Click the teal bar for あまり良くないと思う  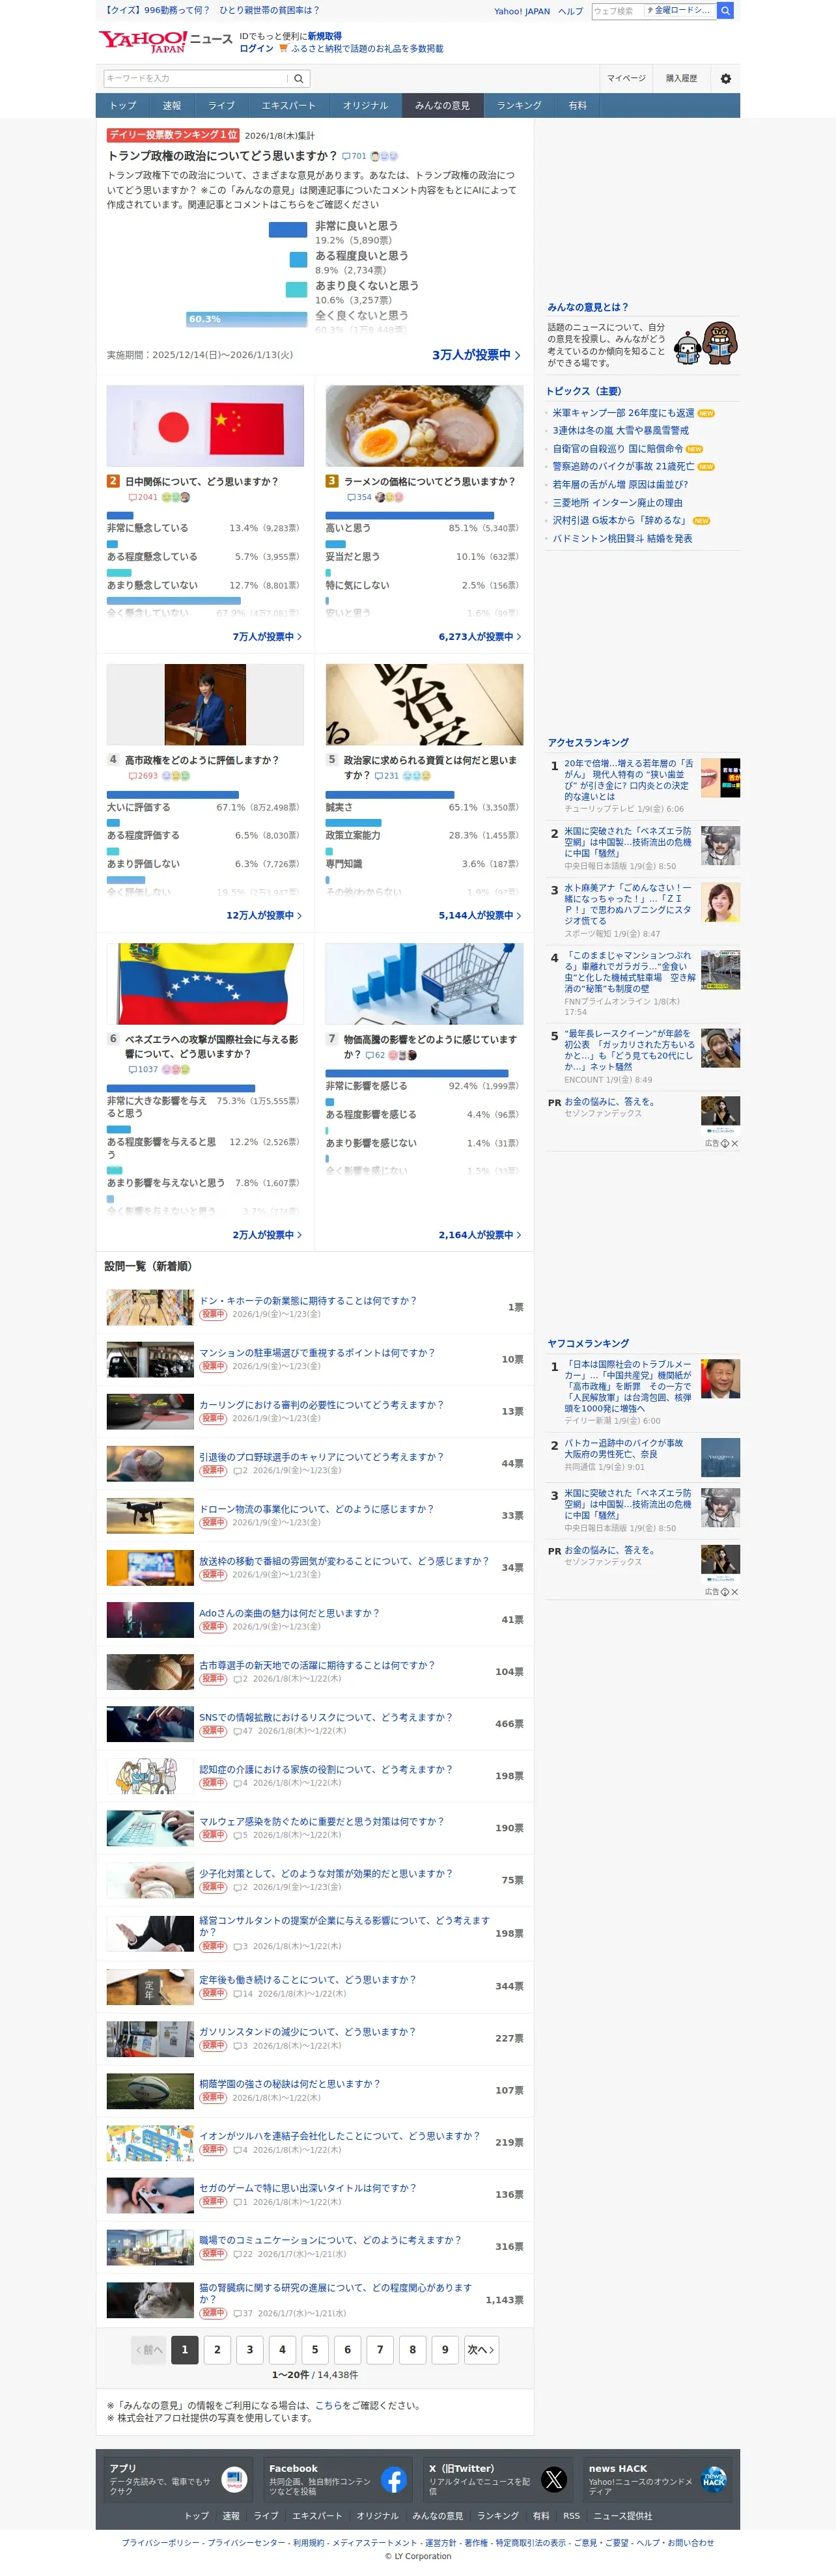tap(296, 290)
